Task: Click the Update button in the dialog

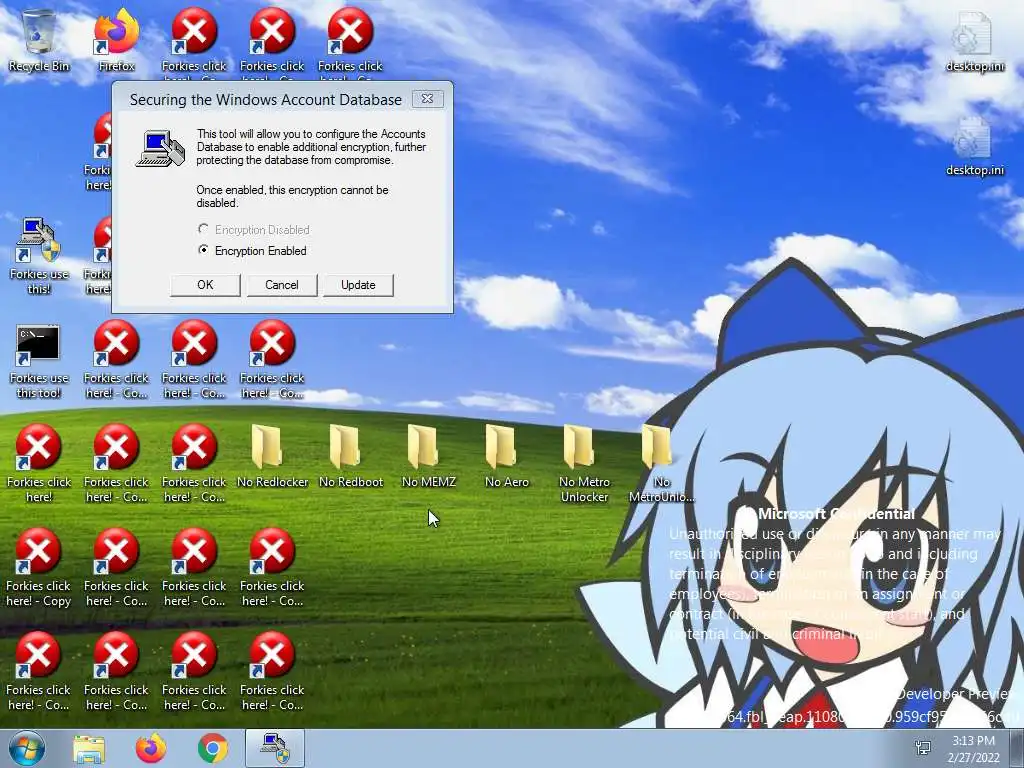Action: point(358,285)
